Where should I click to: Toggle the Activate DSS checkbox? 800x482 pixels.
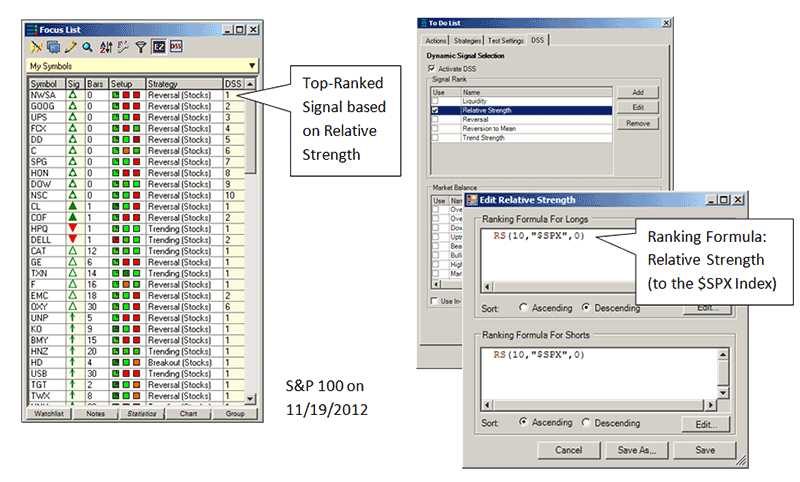[x=432, y=68]
